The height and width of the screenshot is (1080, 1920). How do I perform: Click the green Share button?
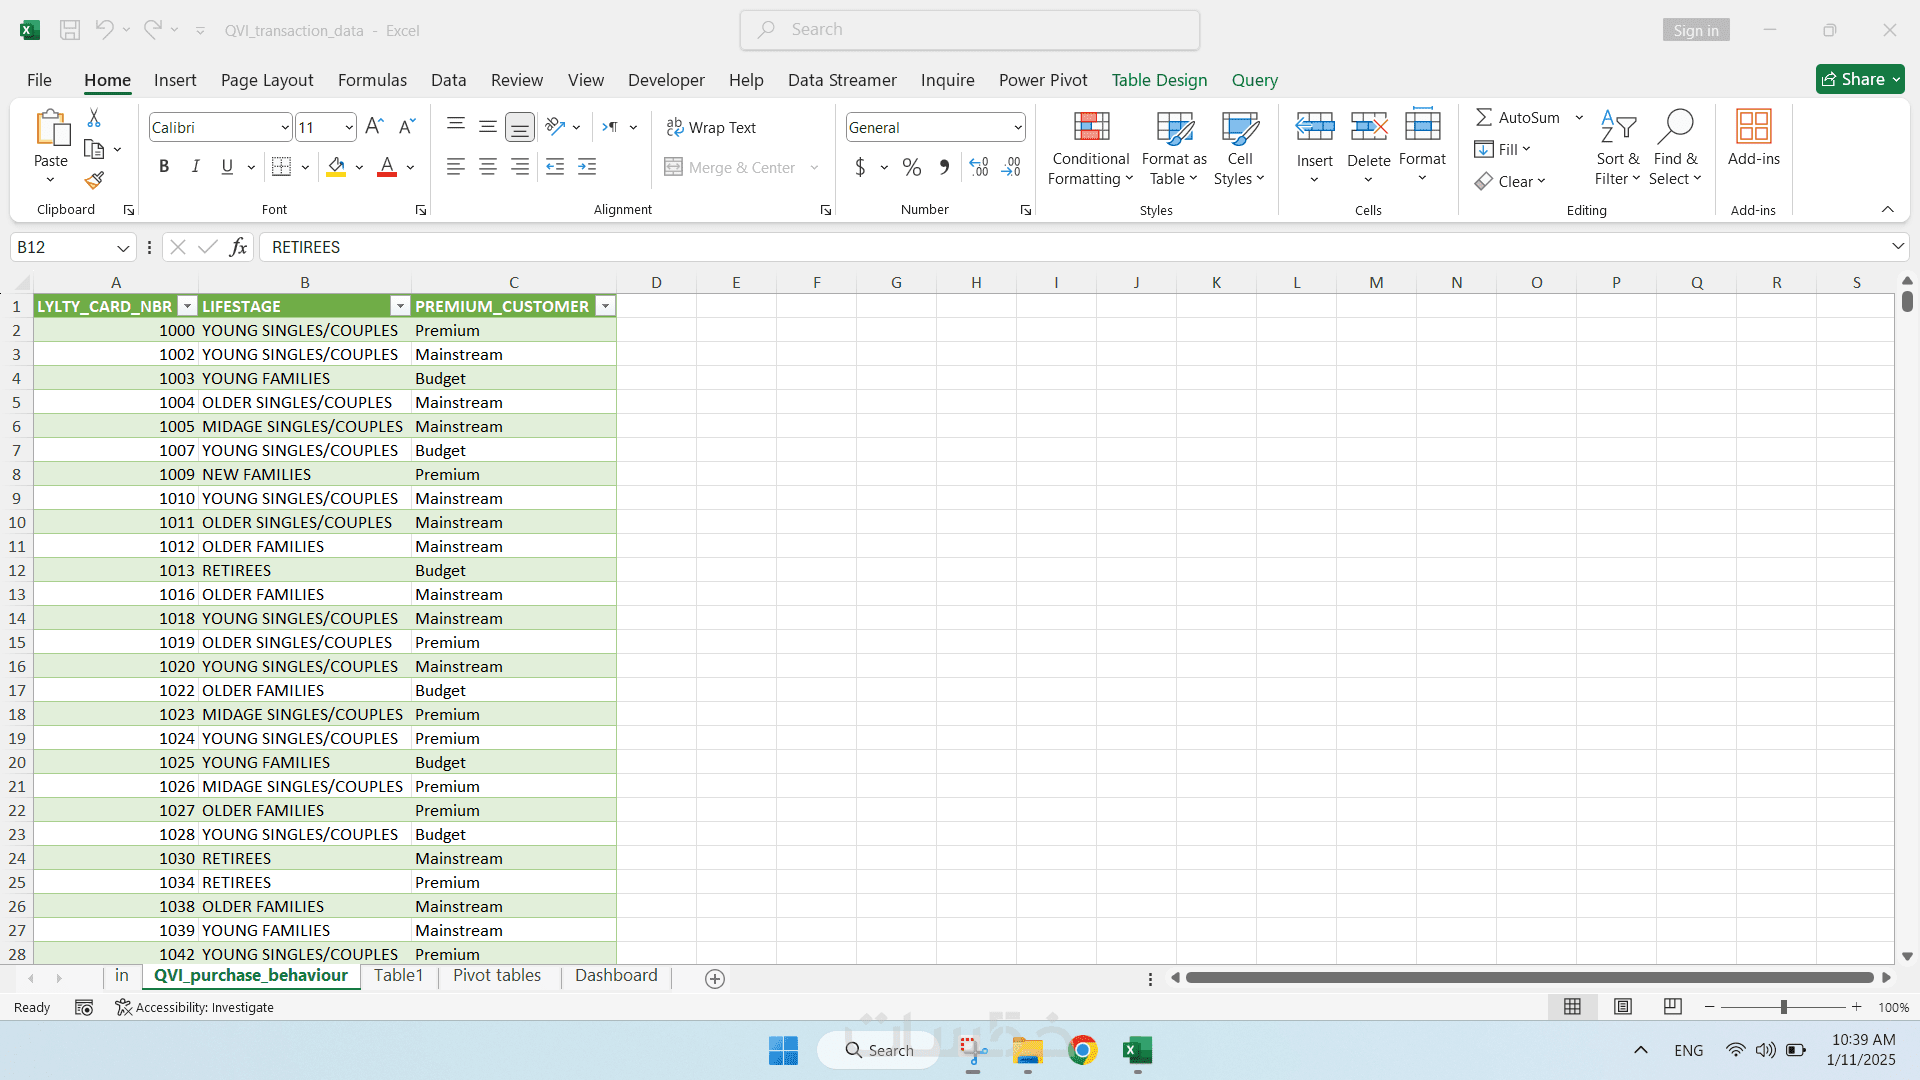1859,79
